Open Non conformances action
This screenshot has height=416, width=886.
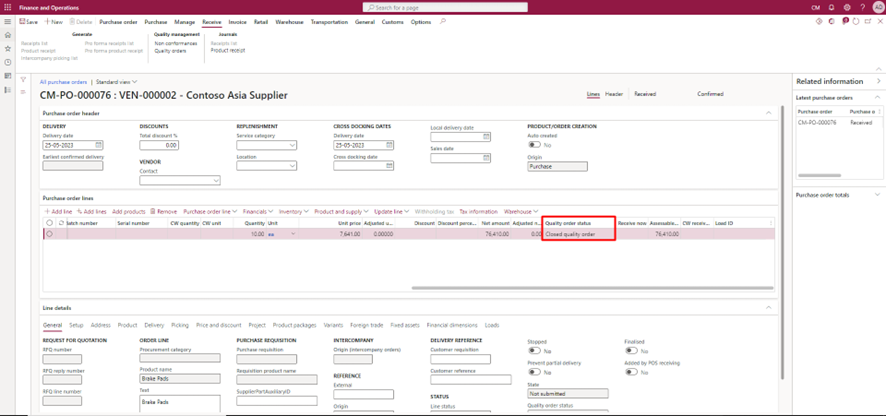coord(176,43)
